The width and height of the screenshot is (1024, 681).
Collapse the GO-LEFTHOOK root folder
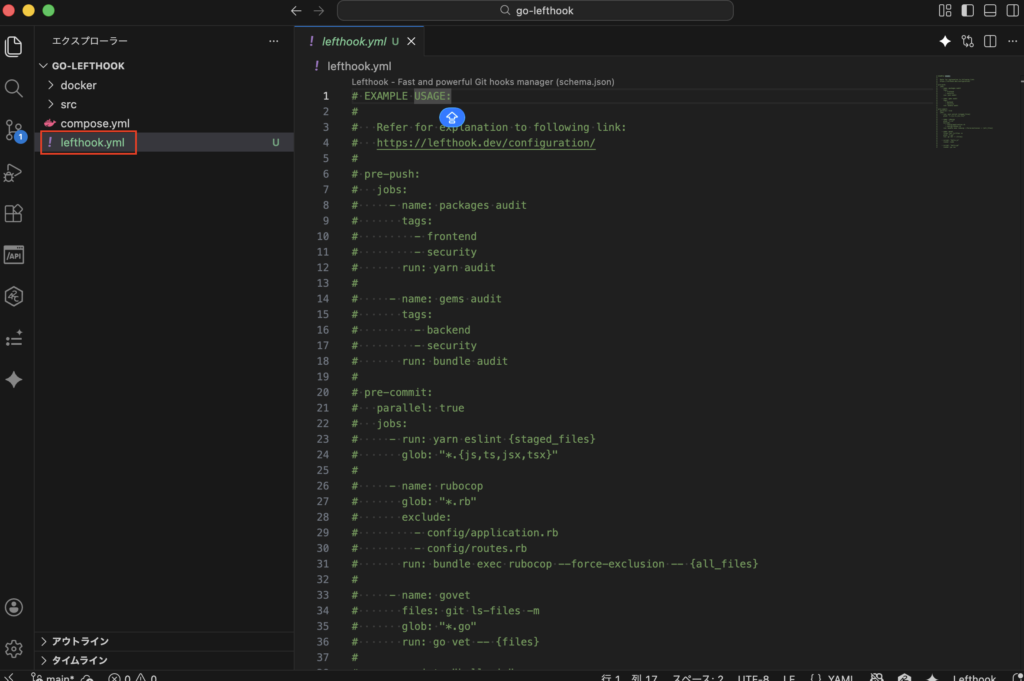click(88, 66)
